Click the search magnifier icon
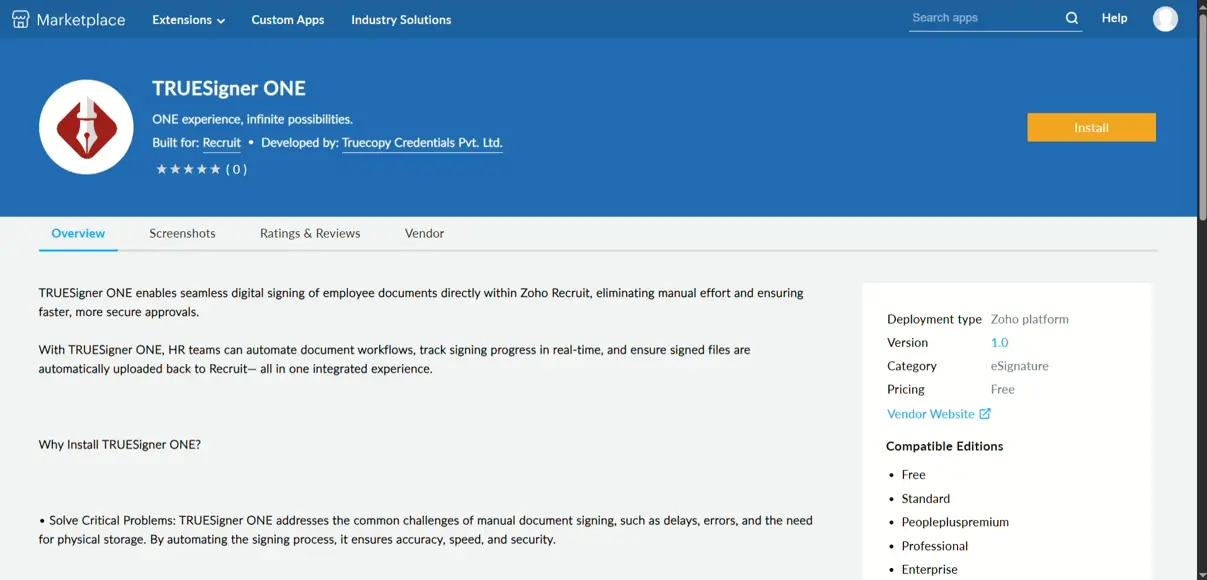 (x=1071, y=18)
